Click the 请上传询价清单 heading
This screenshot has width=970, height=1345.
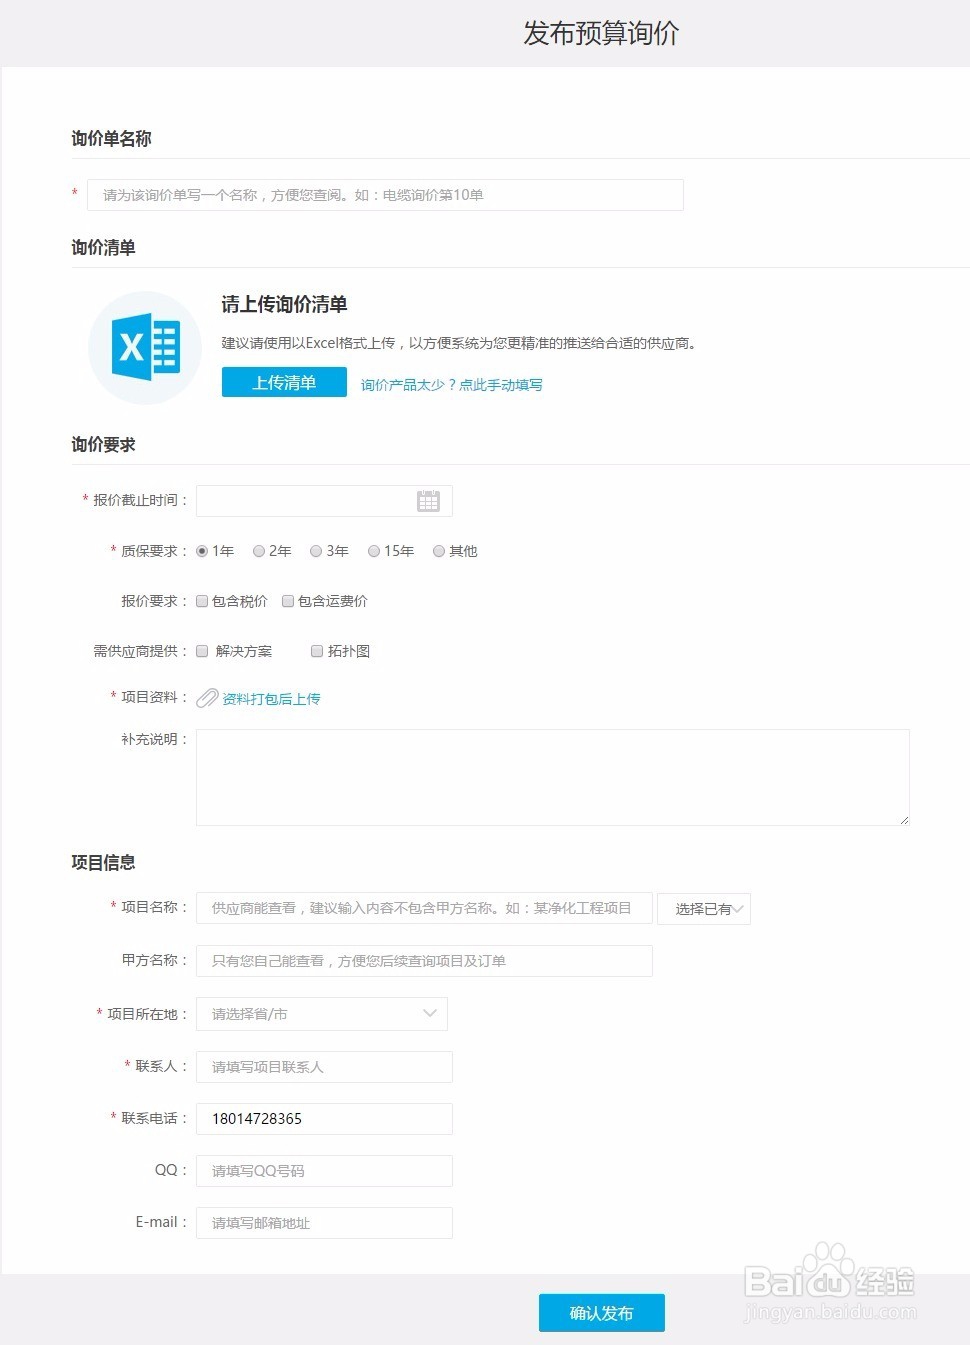pyautogui.click(x=284, y=305)
